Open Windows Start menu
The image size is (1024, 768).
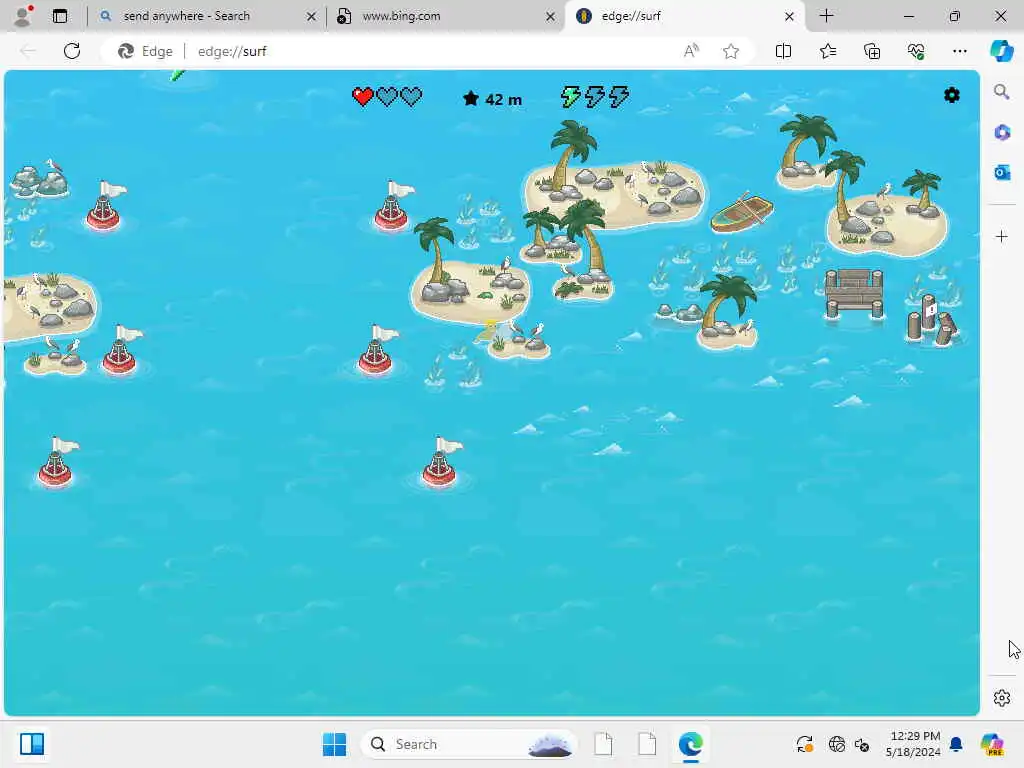pos(334,744)
